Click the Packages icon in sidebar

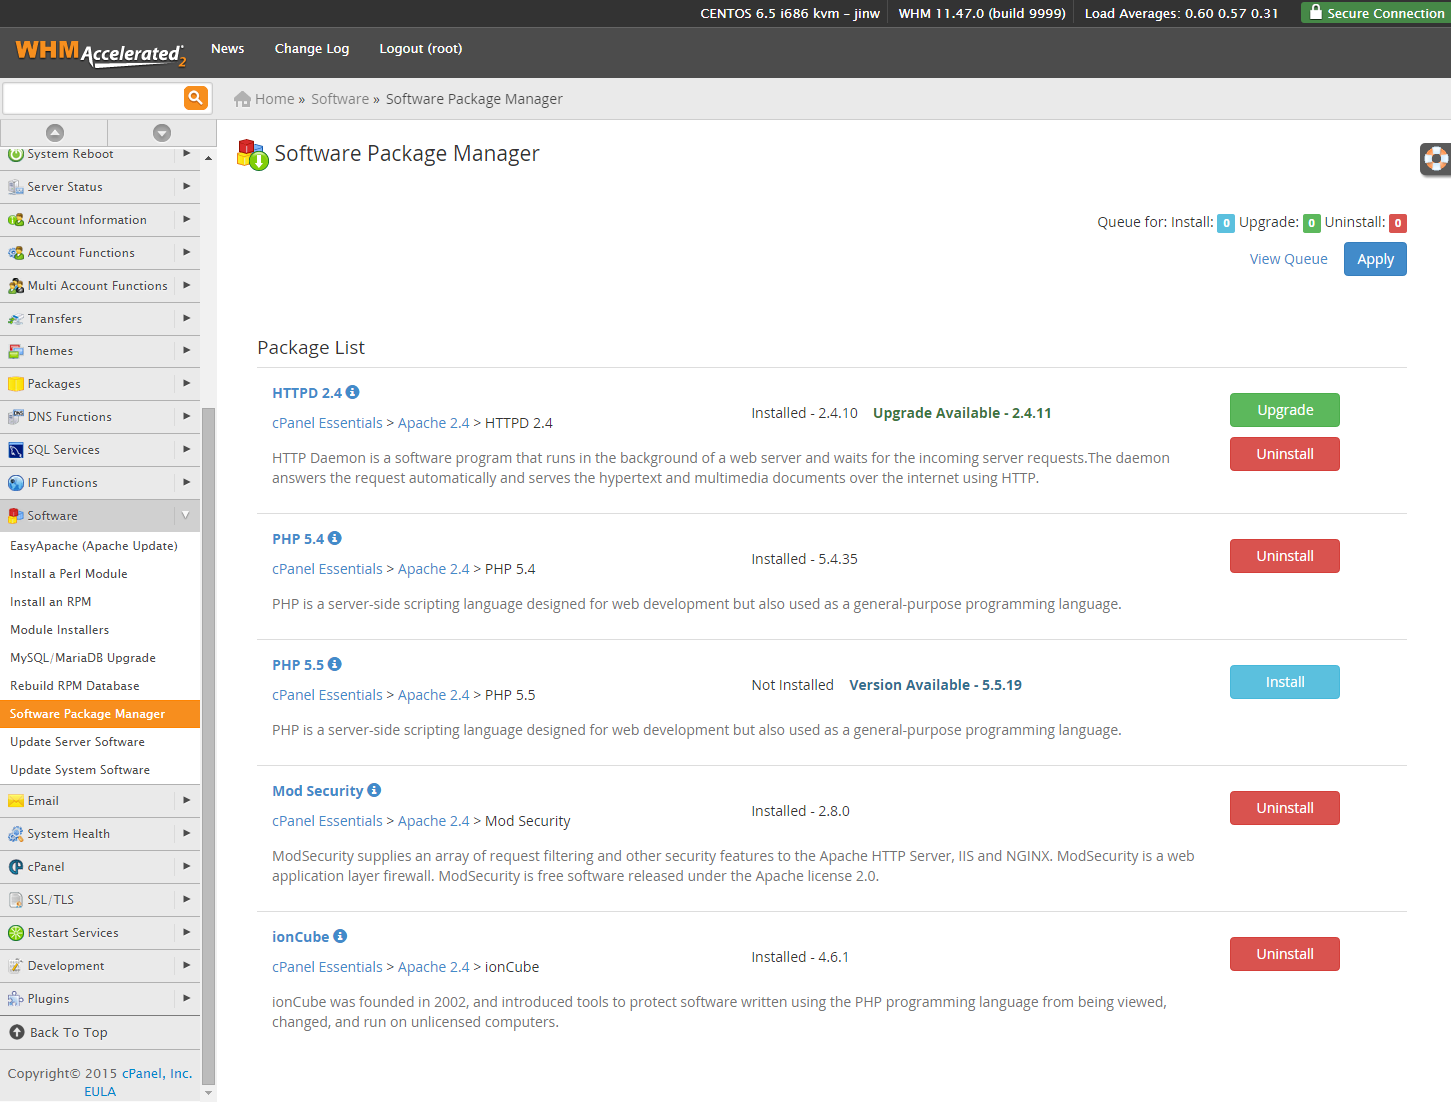pyautogui.click(x=16, y=384)
